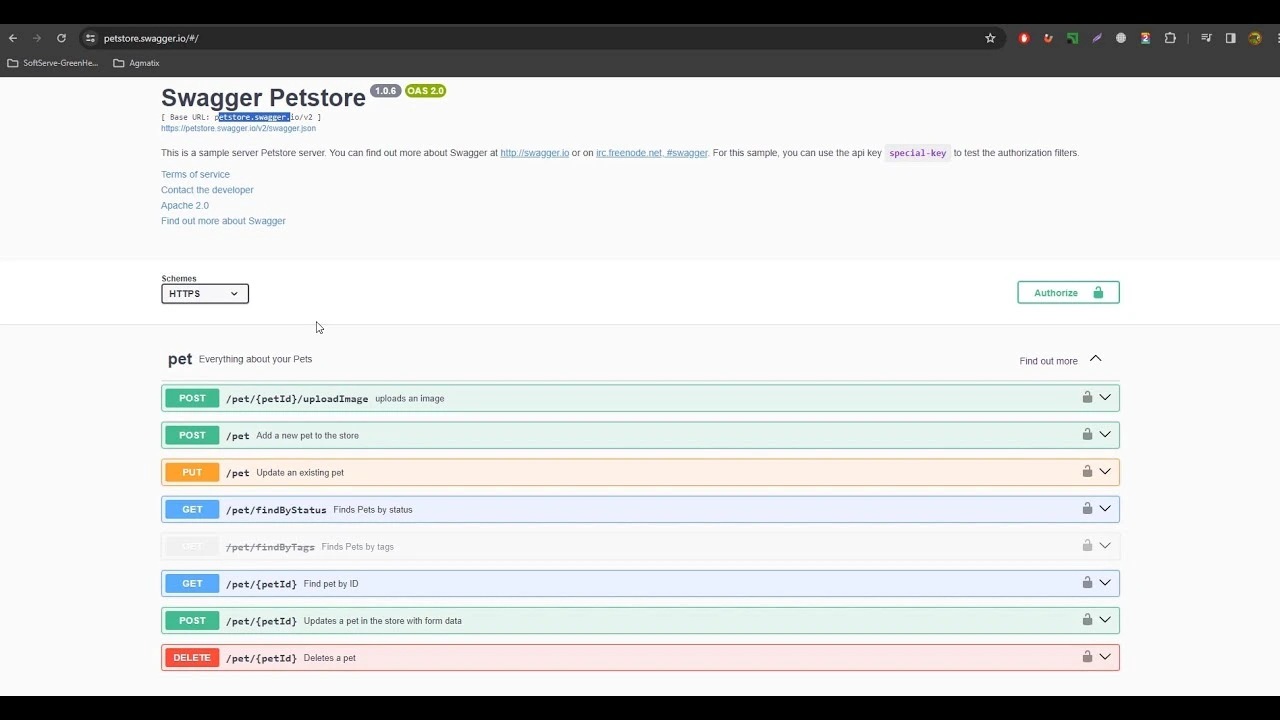
Task: Open the Terms of service link
Action: coord(195,174)
